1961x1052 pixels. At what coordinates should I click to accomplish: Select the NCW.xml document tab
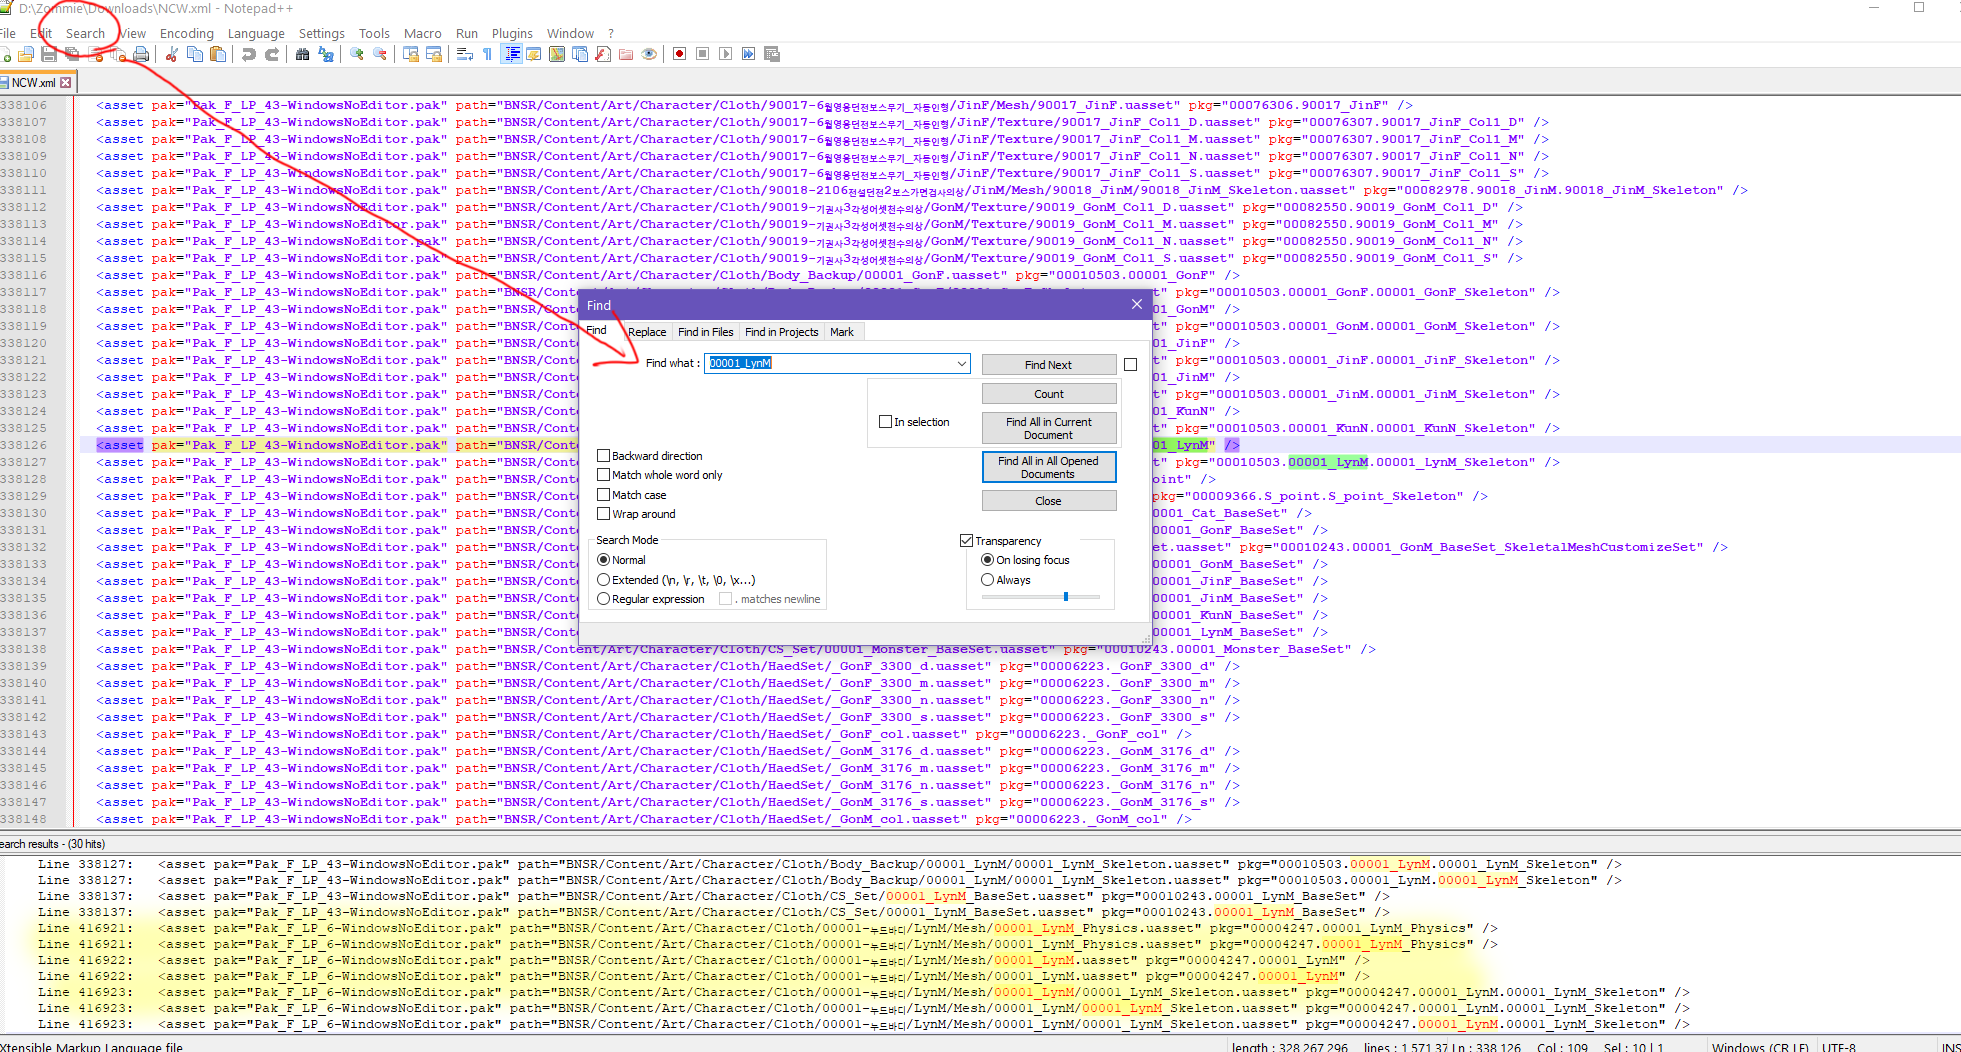tap(33, 83)
